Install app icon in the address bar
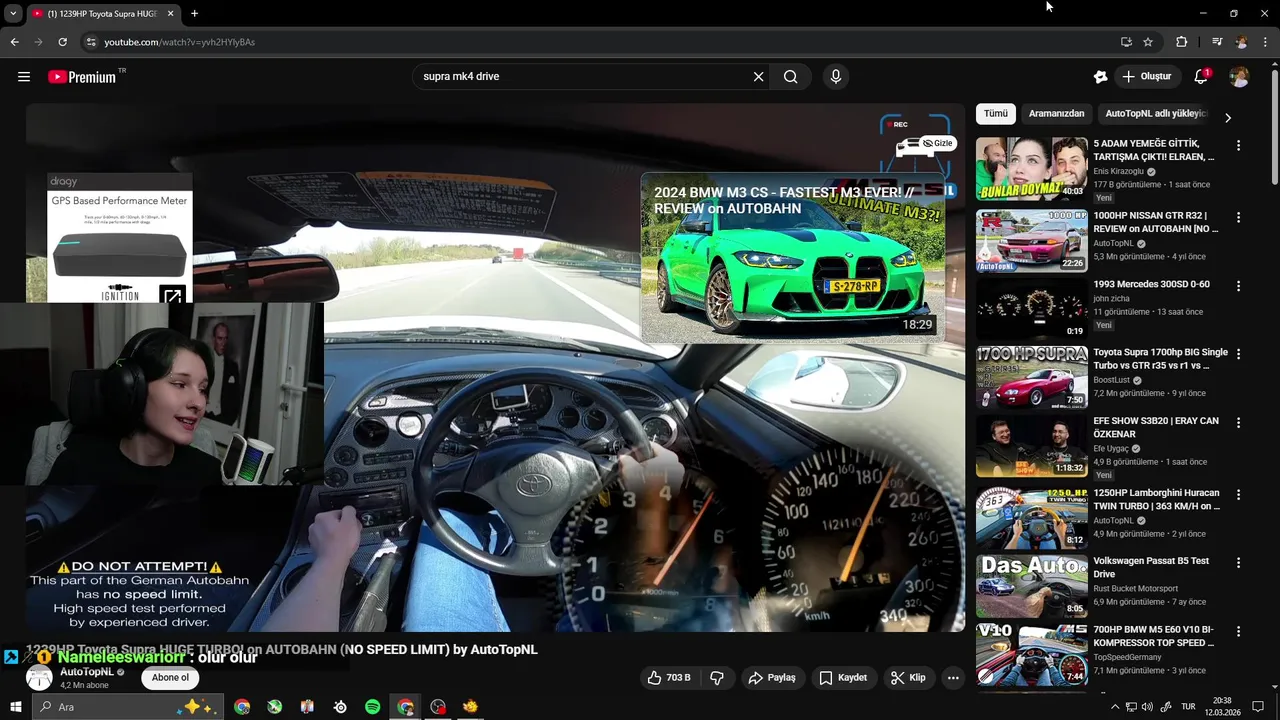Image resolution: width=1280 pixels, height=720 pixels. [1126, 42]
